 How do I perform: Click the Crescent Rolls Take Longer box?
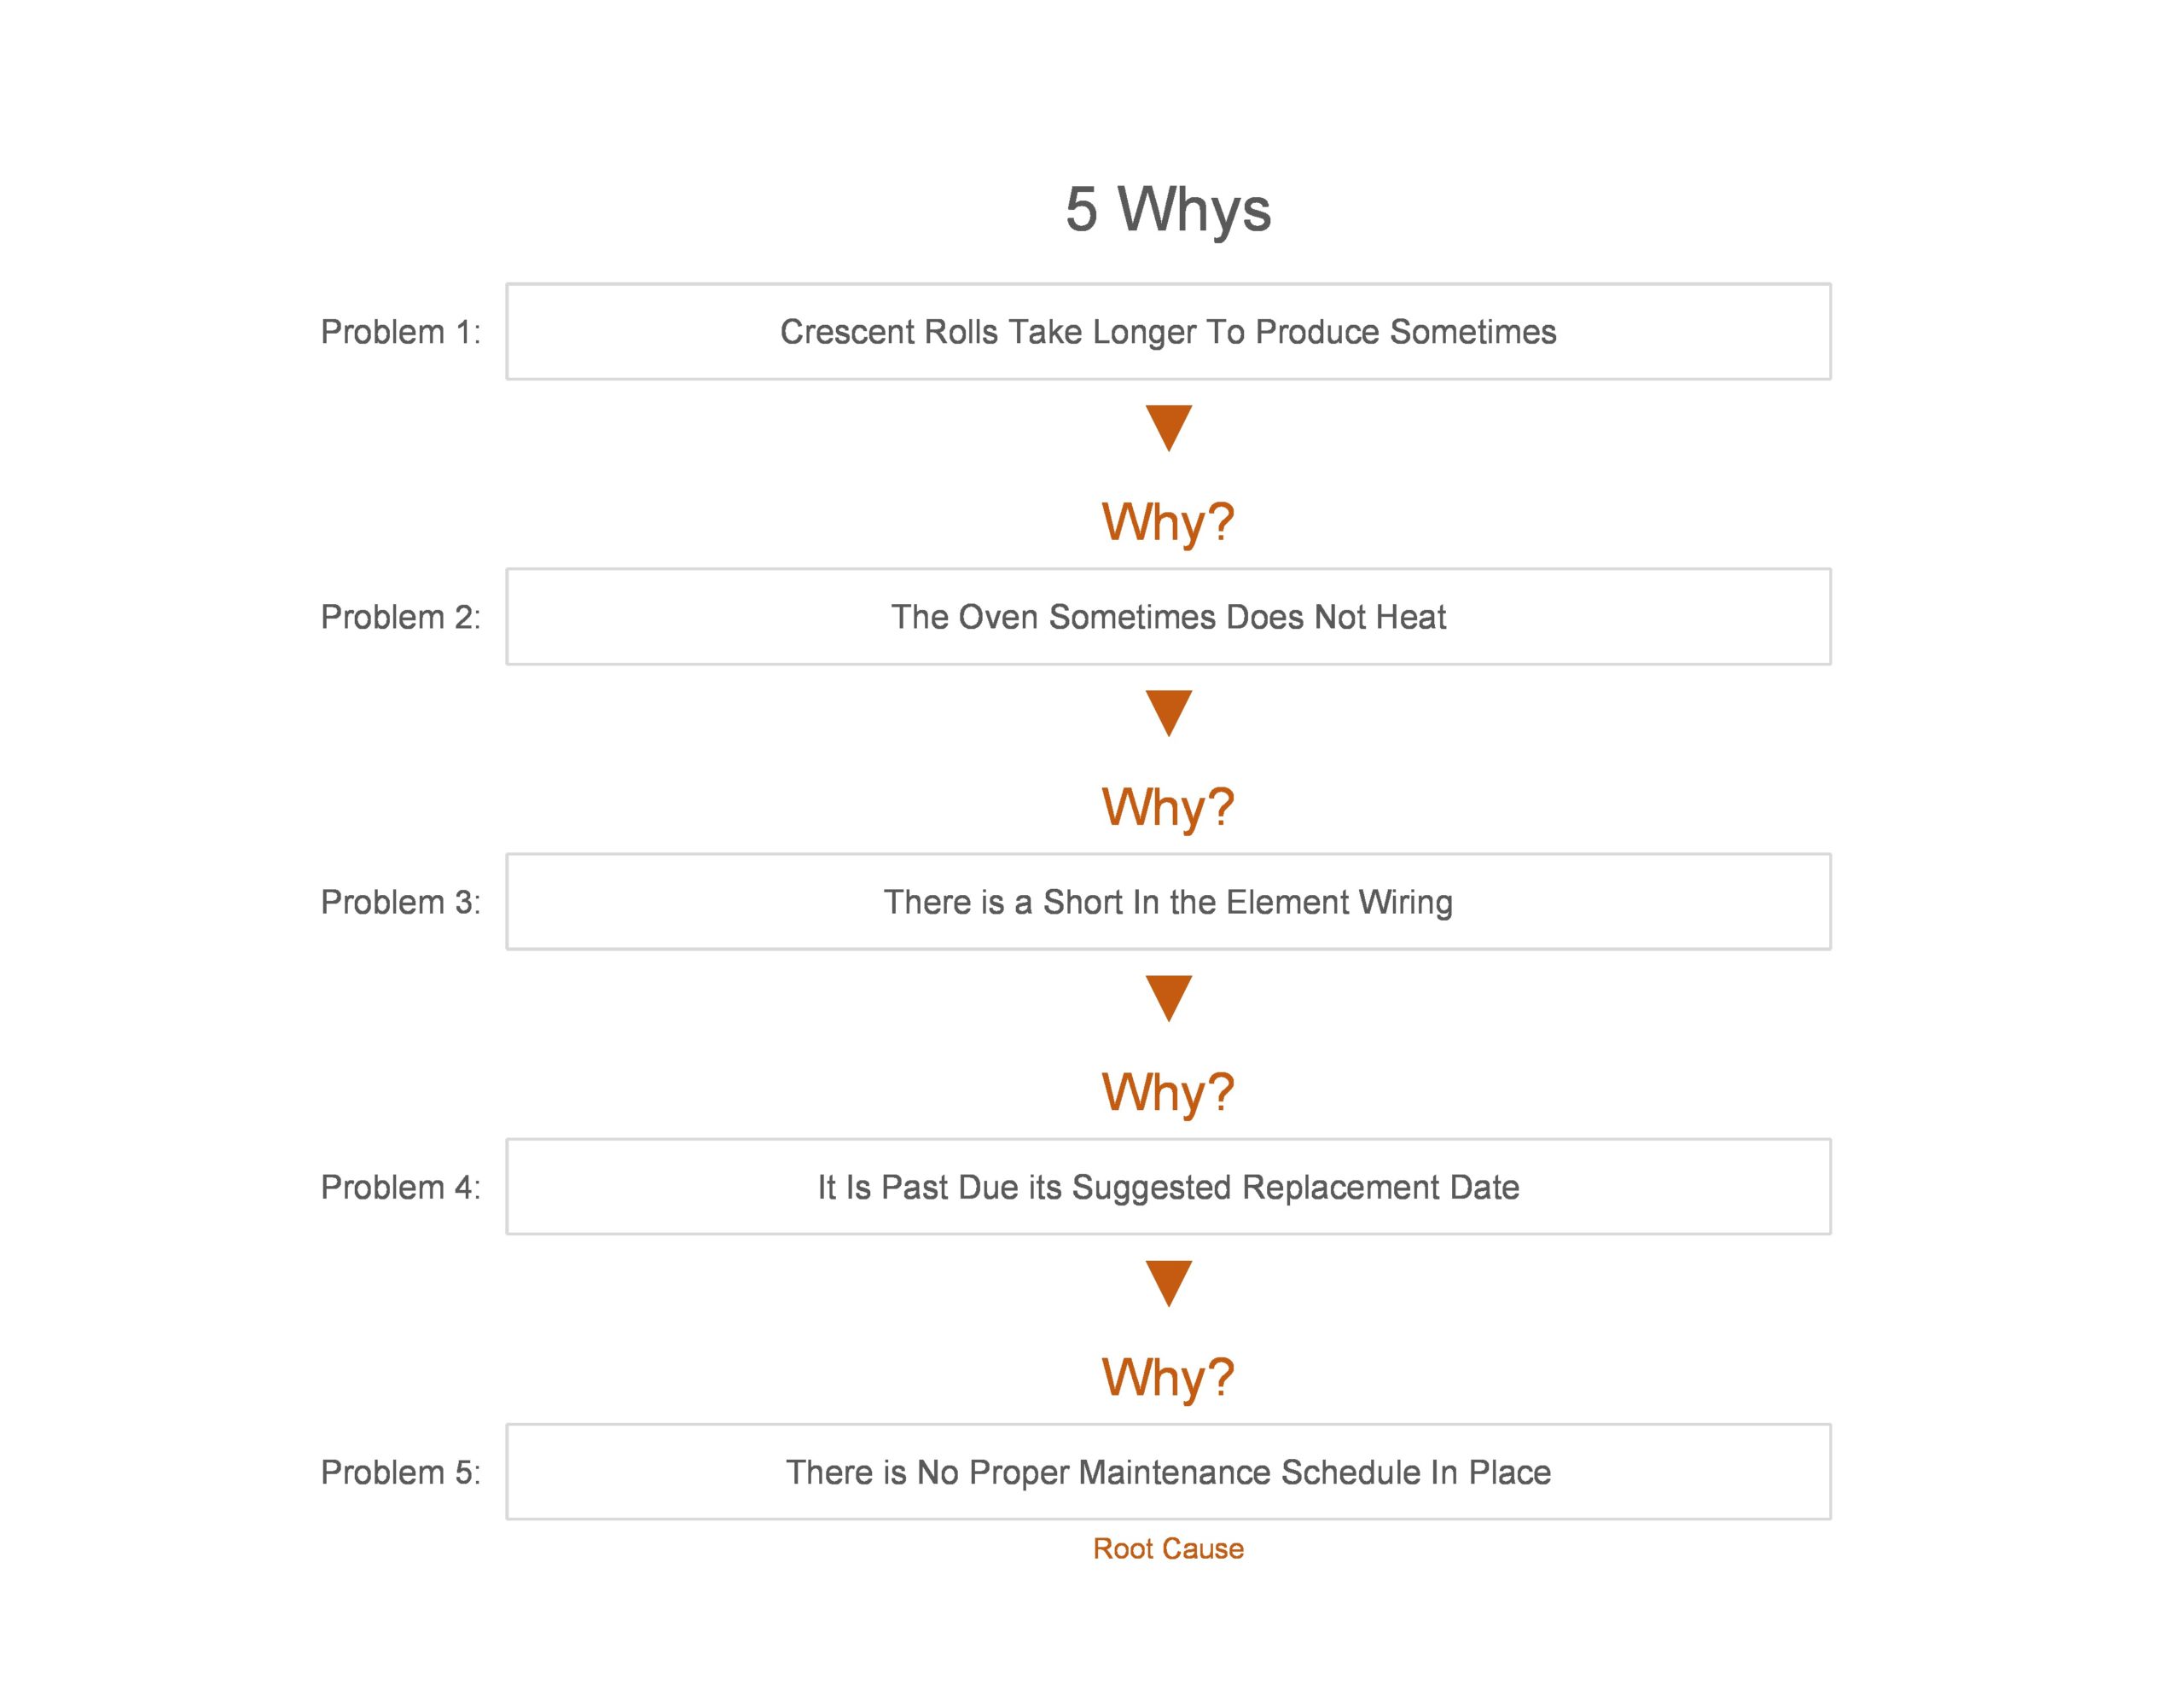coord(1168,331)
